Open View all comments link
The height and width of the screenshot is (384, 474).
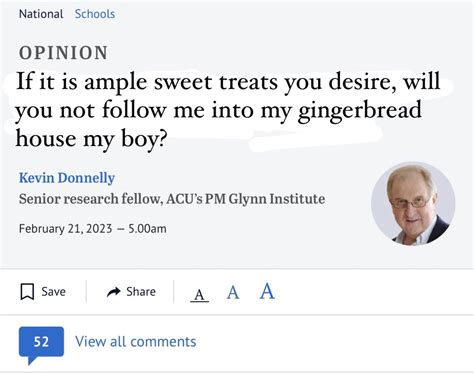(136, 342)
